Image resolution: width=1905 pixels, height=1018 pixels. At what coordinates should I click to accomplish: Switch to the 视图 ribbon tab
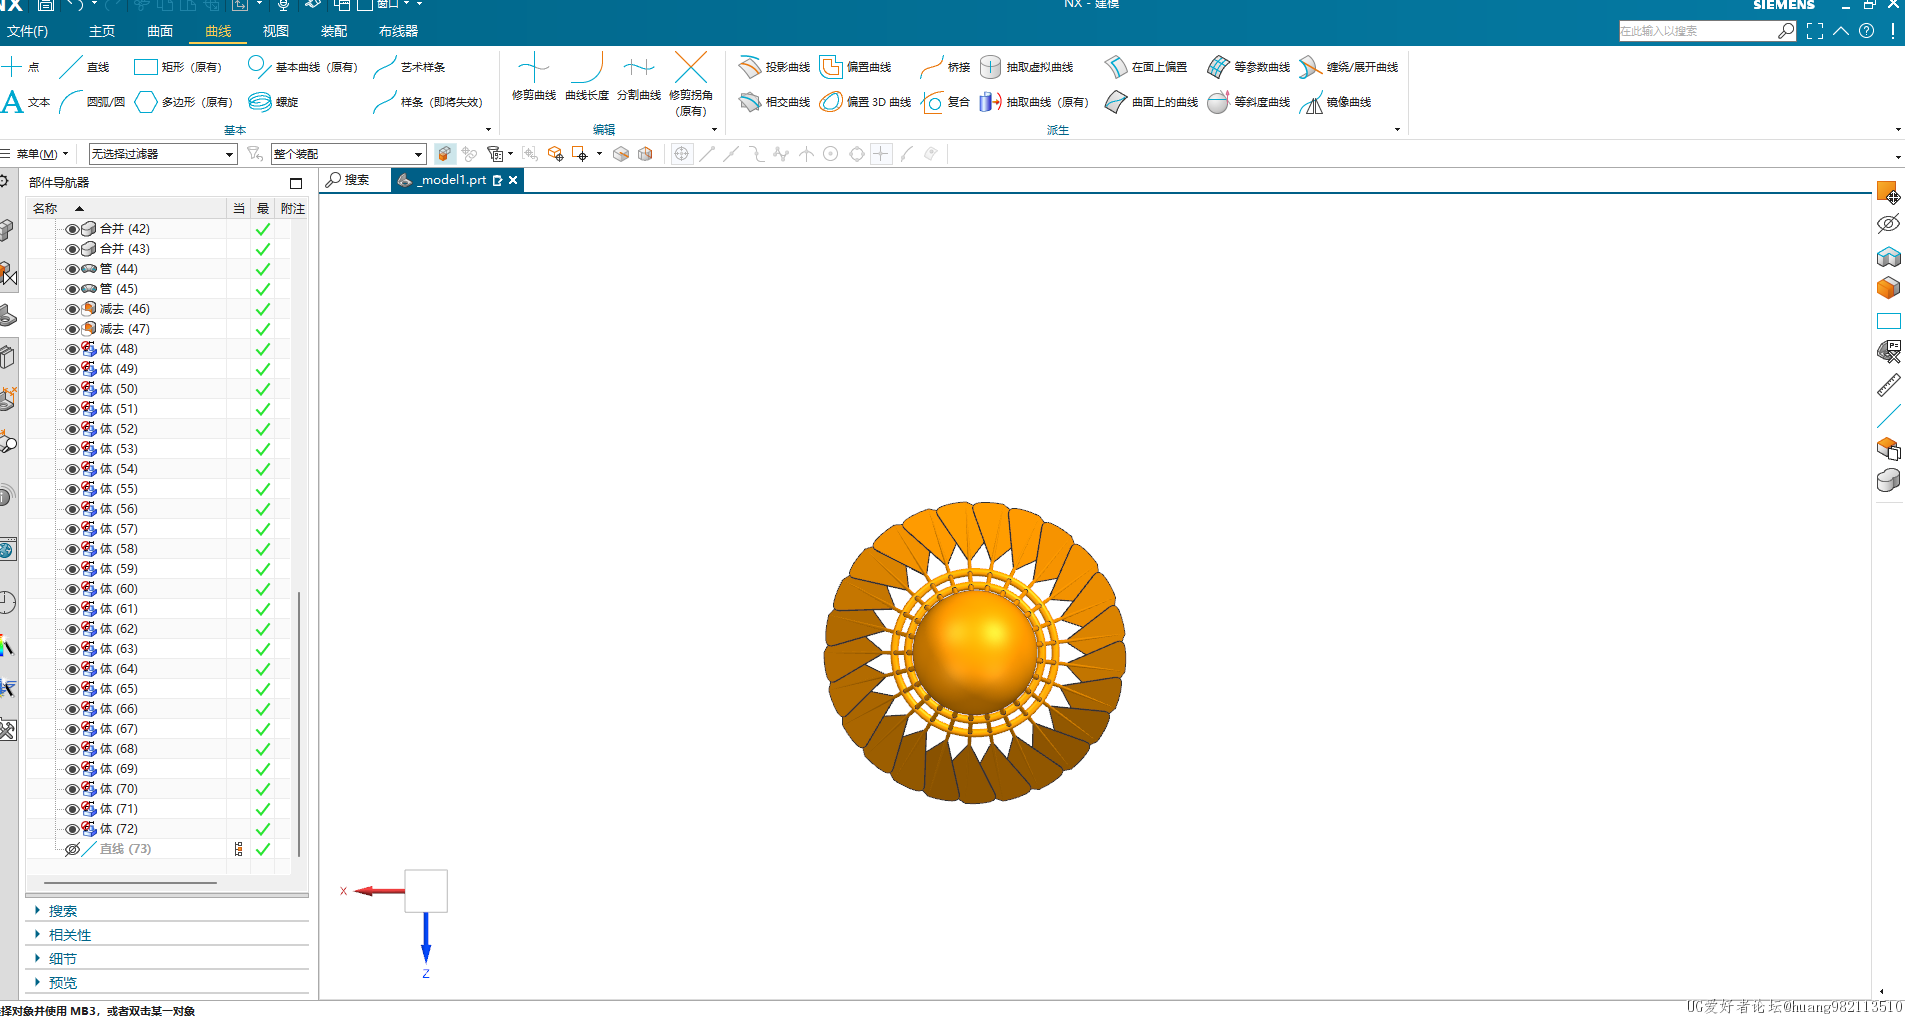point(276,31)
